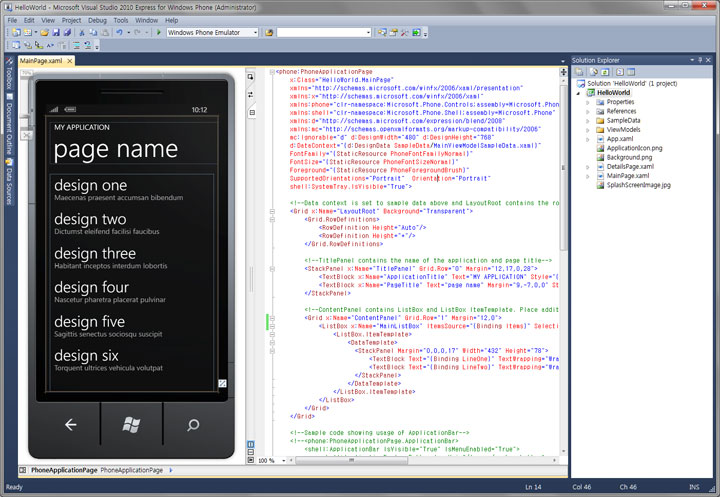Viewport: 720px width, 497px height.
Task: Select the MainPage.xaml document tab
Action: pos(41,61)
